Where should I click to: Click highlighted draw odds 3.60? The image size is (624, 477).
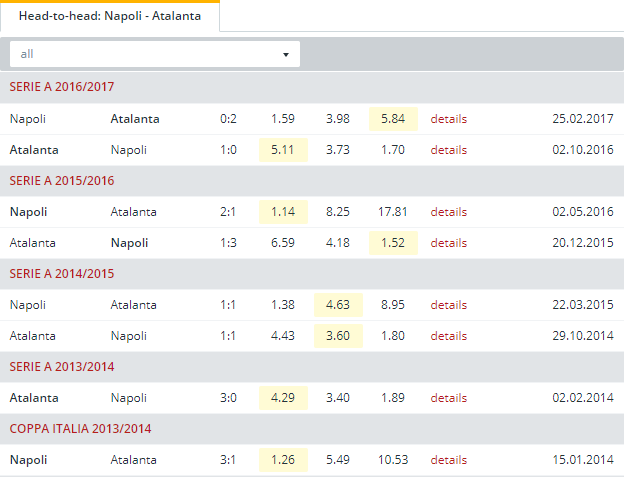tap(338, 336)
